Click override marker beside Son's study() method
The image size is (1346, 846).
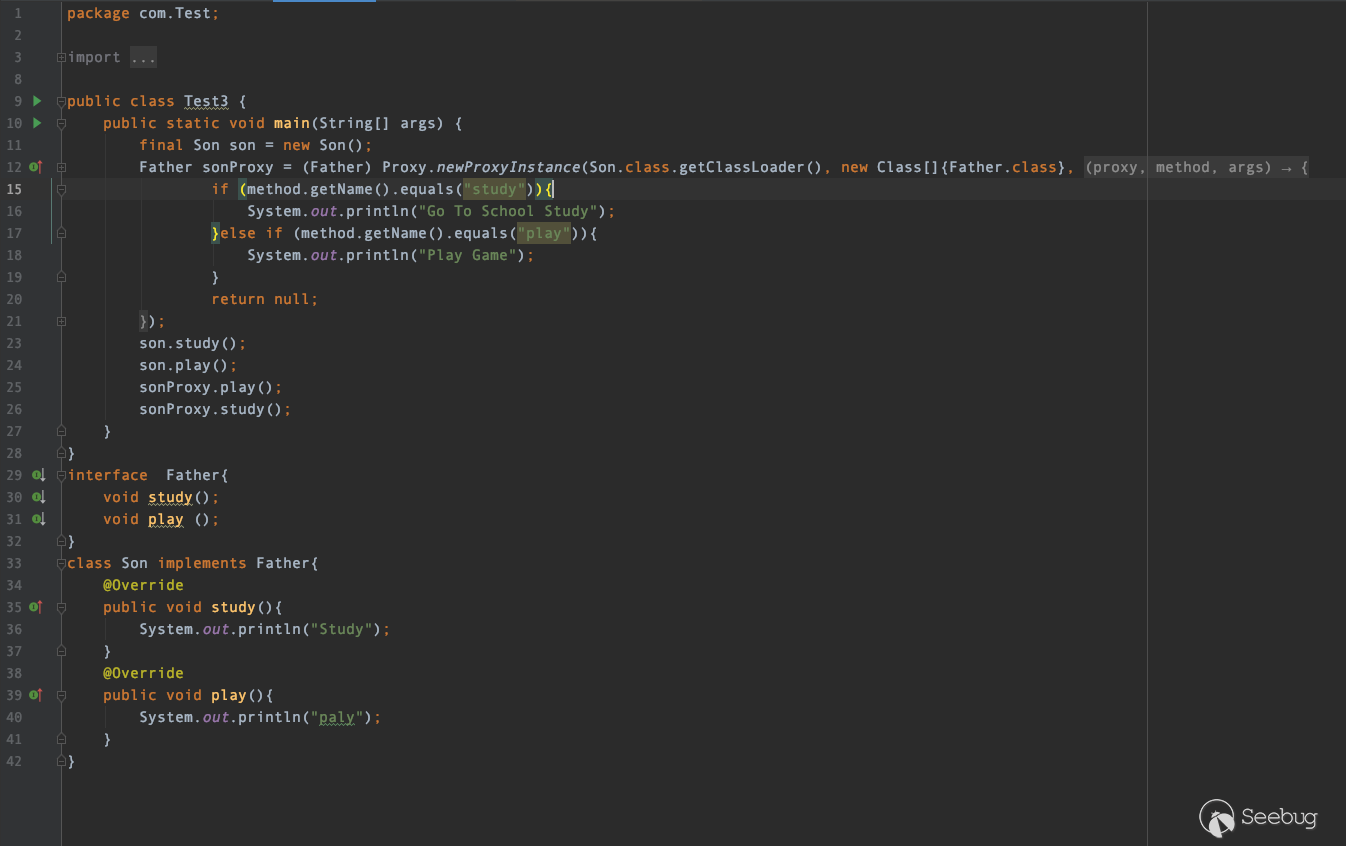tap(36, 607)
